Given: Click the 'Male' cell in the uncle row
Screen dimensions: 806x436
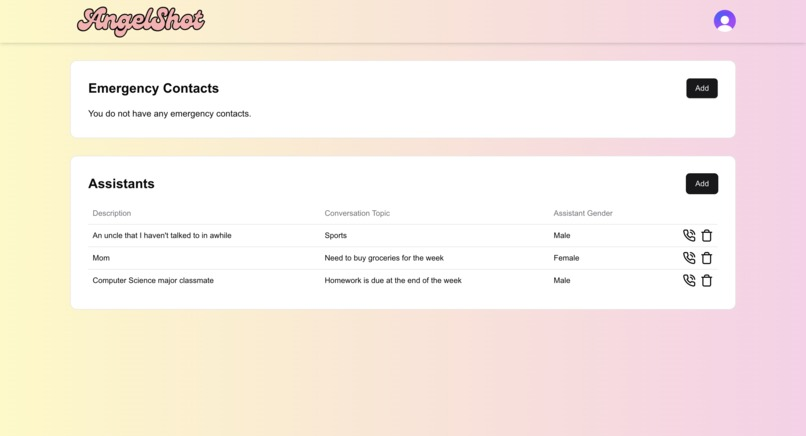Looking at the screenshot, I should coord(562,235).
